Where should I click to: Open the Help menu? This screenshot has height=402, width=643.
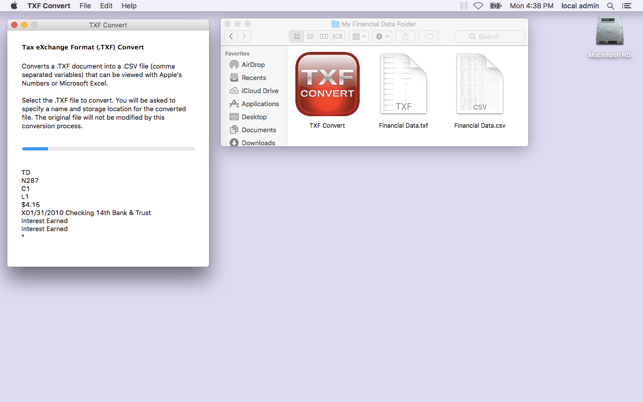pyautogui.click(x=129, y=6)
